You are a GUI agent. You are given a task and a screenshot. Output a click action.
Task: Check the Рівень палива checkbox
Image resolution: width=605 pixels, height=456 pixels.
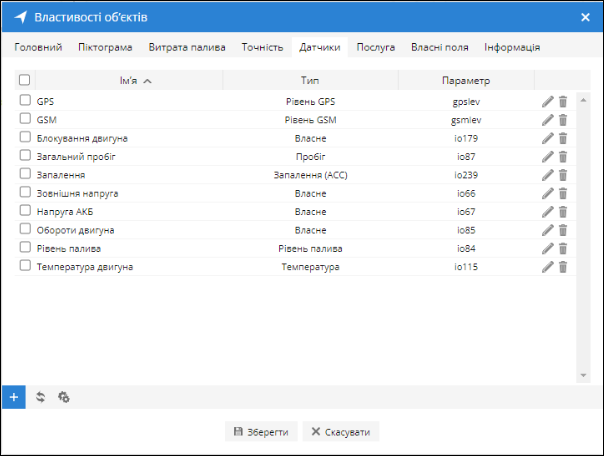pyautogui.click(x=25, y=247)
